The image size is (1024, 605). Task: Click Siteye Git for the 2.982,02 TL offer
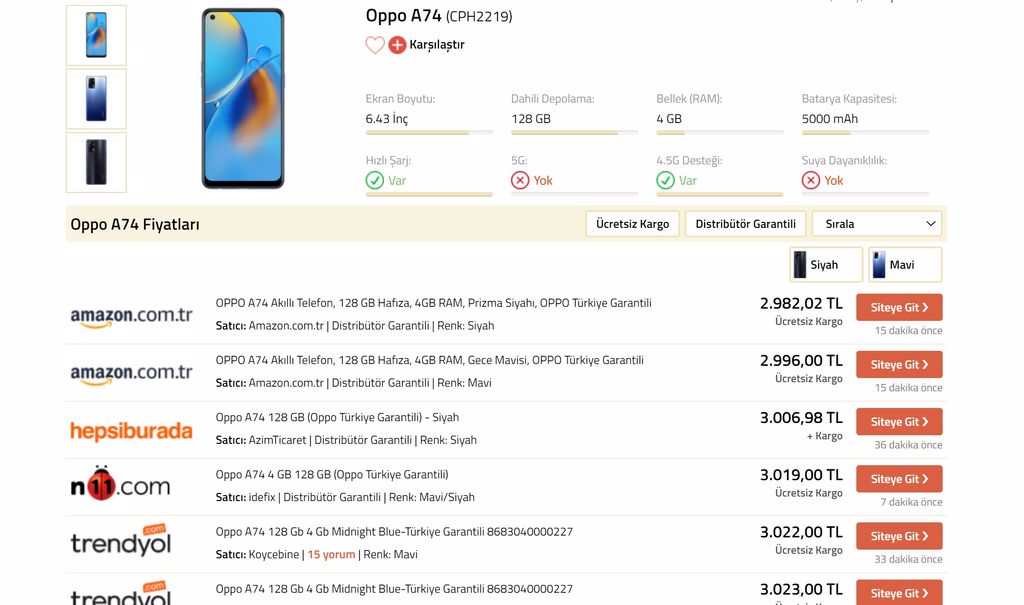[x=899, y=308]
